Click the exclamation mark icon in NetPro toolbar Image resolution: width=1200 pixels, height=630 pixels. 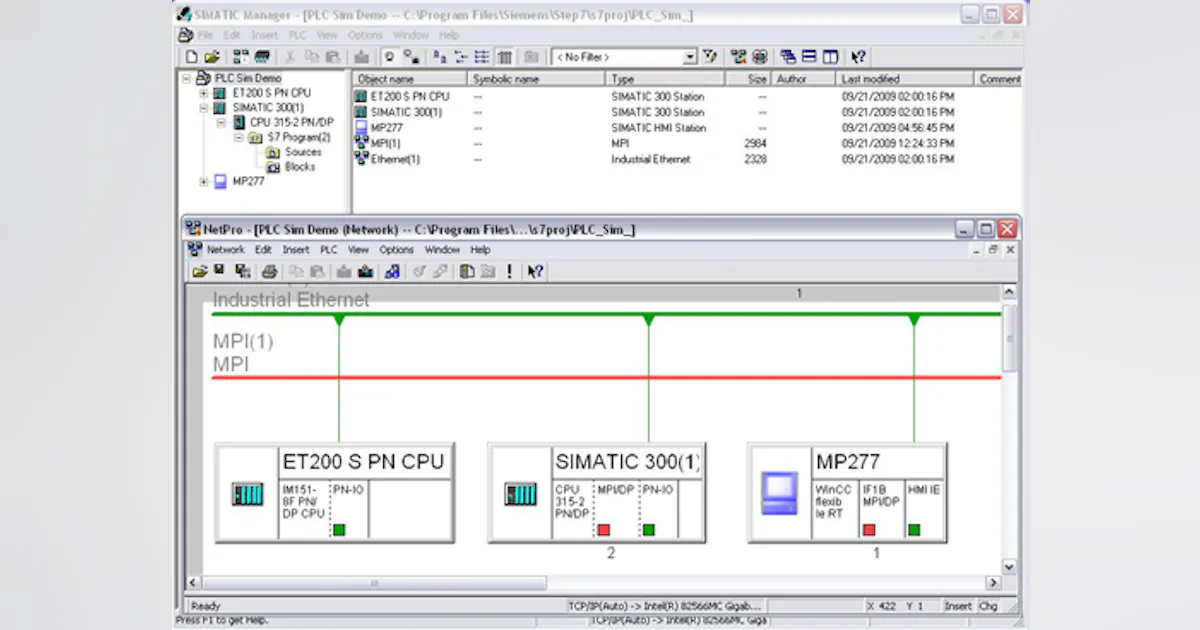509,271
